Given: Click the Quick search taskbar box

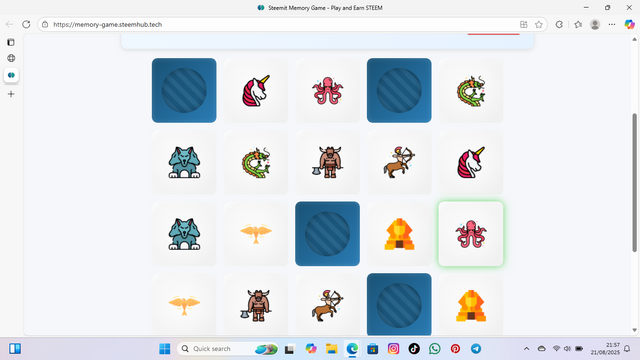Looking at the screenshot, I should [228, 349].
